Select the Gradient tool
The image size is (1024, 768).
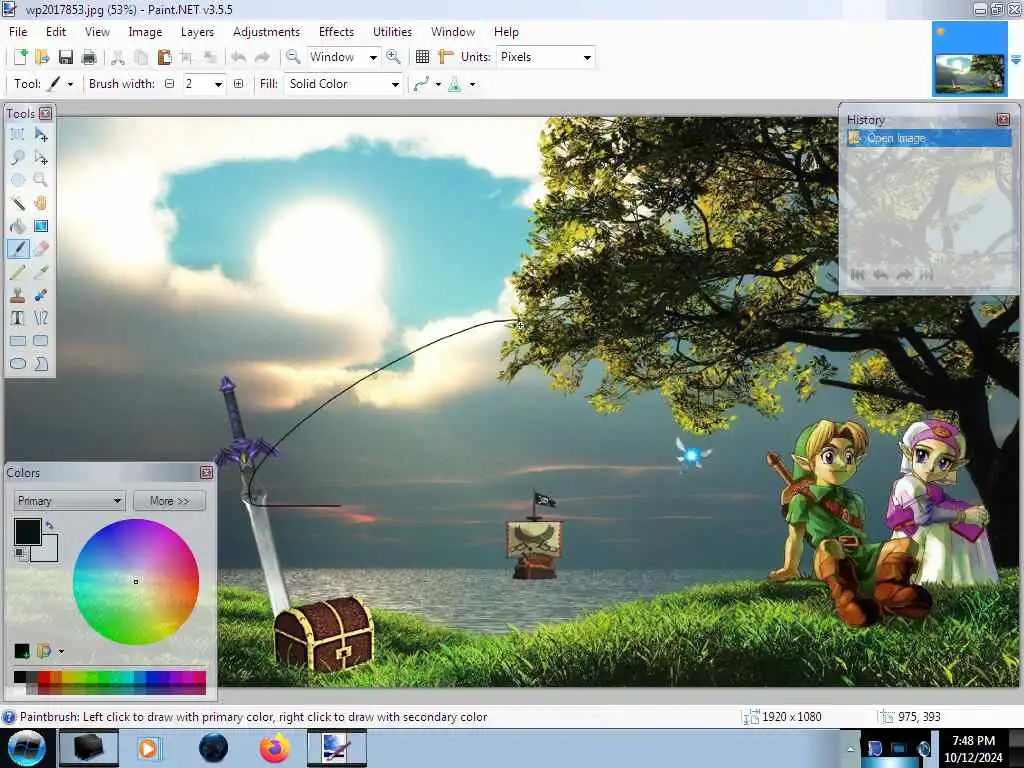(40, 226)
